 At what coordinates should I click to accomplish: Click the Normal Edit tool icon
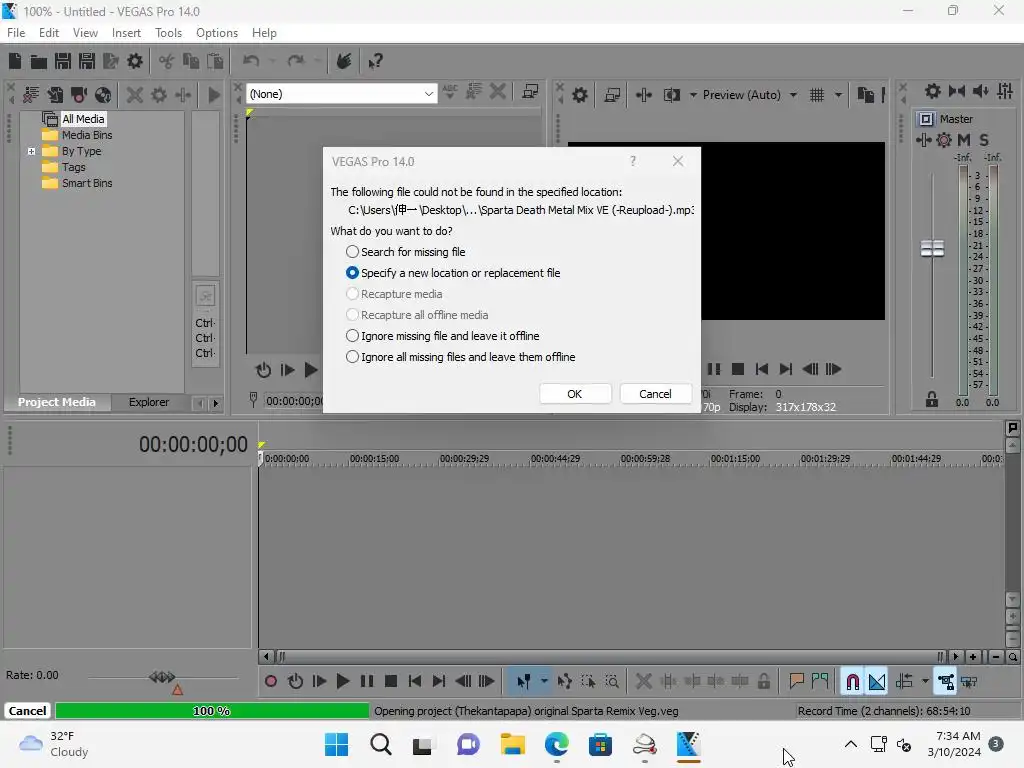[x=524, y=681]
